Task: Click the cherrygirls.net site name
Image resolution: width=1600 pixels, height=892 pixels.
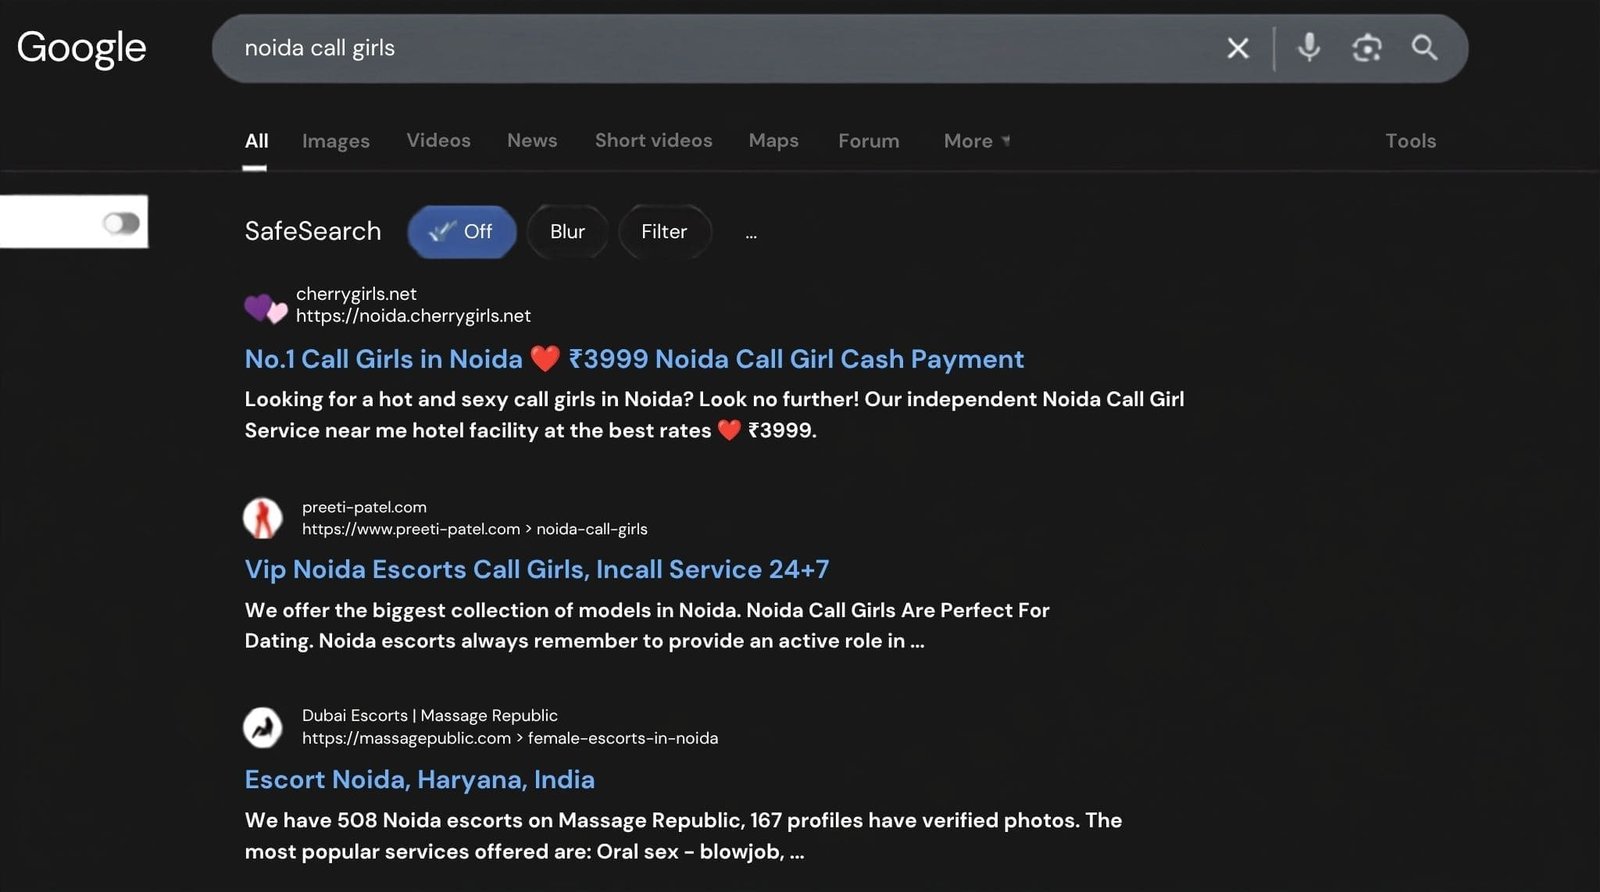Action: (356, 294)
